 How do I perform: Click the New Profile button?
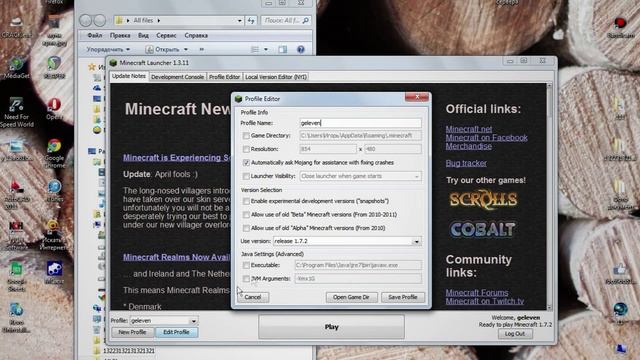(132, 332)
